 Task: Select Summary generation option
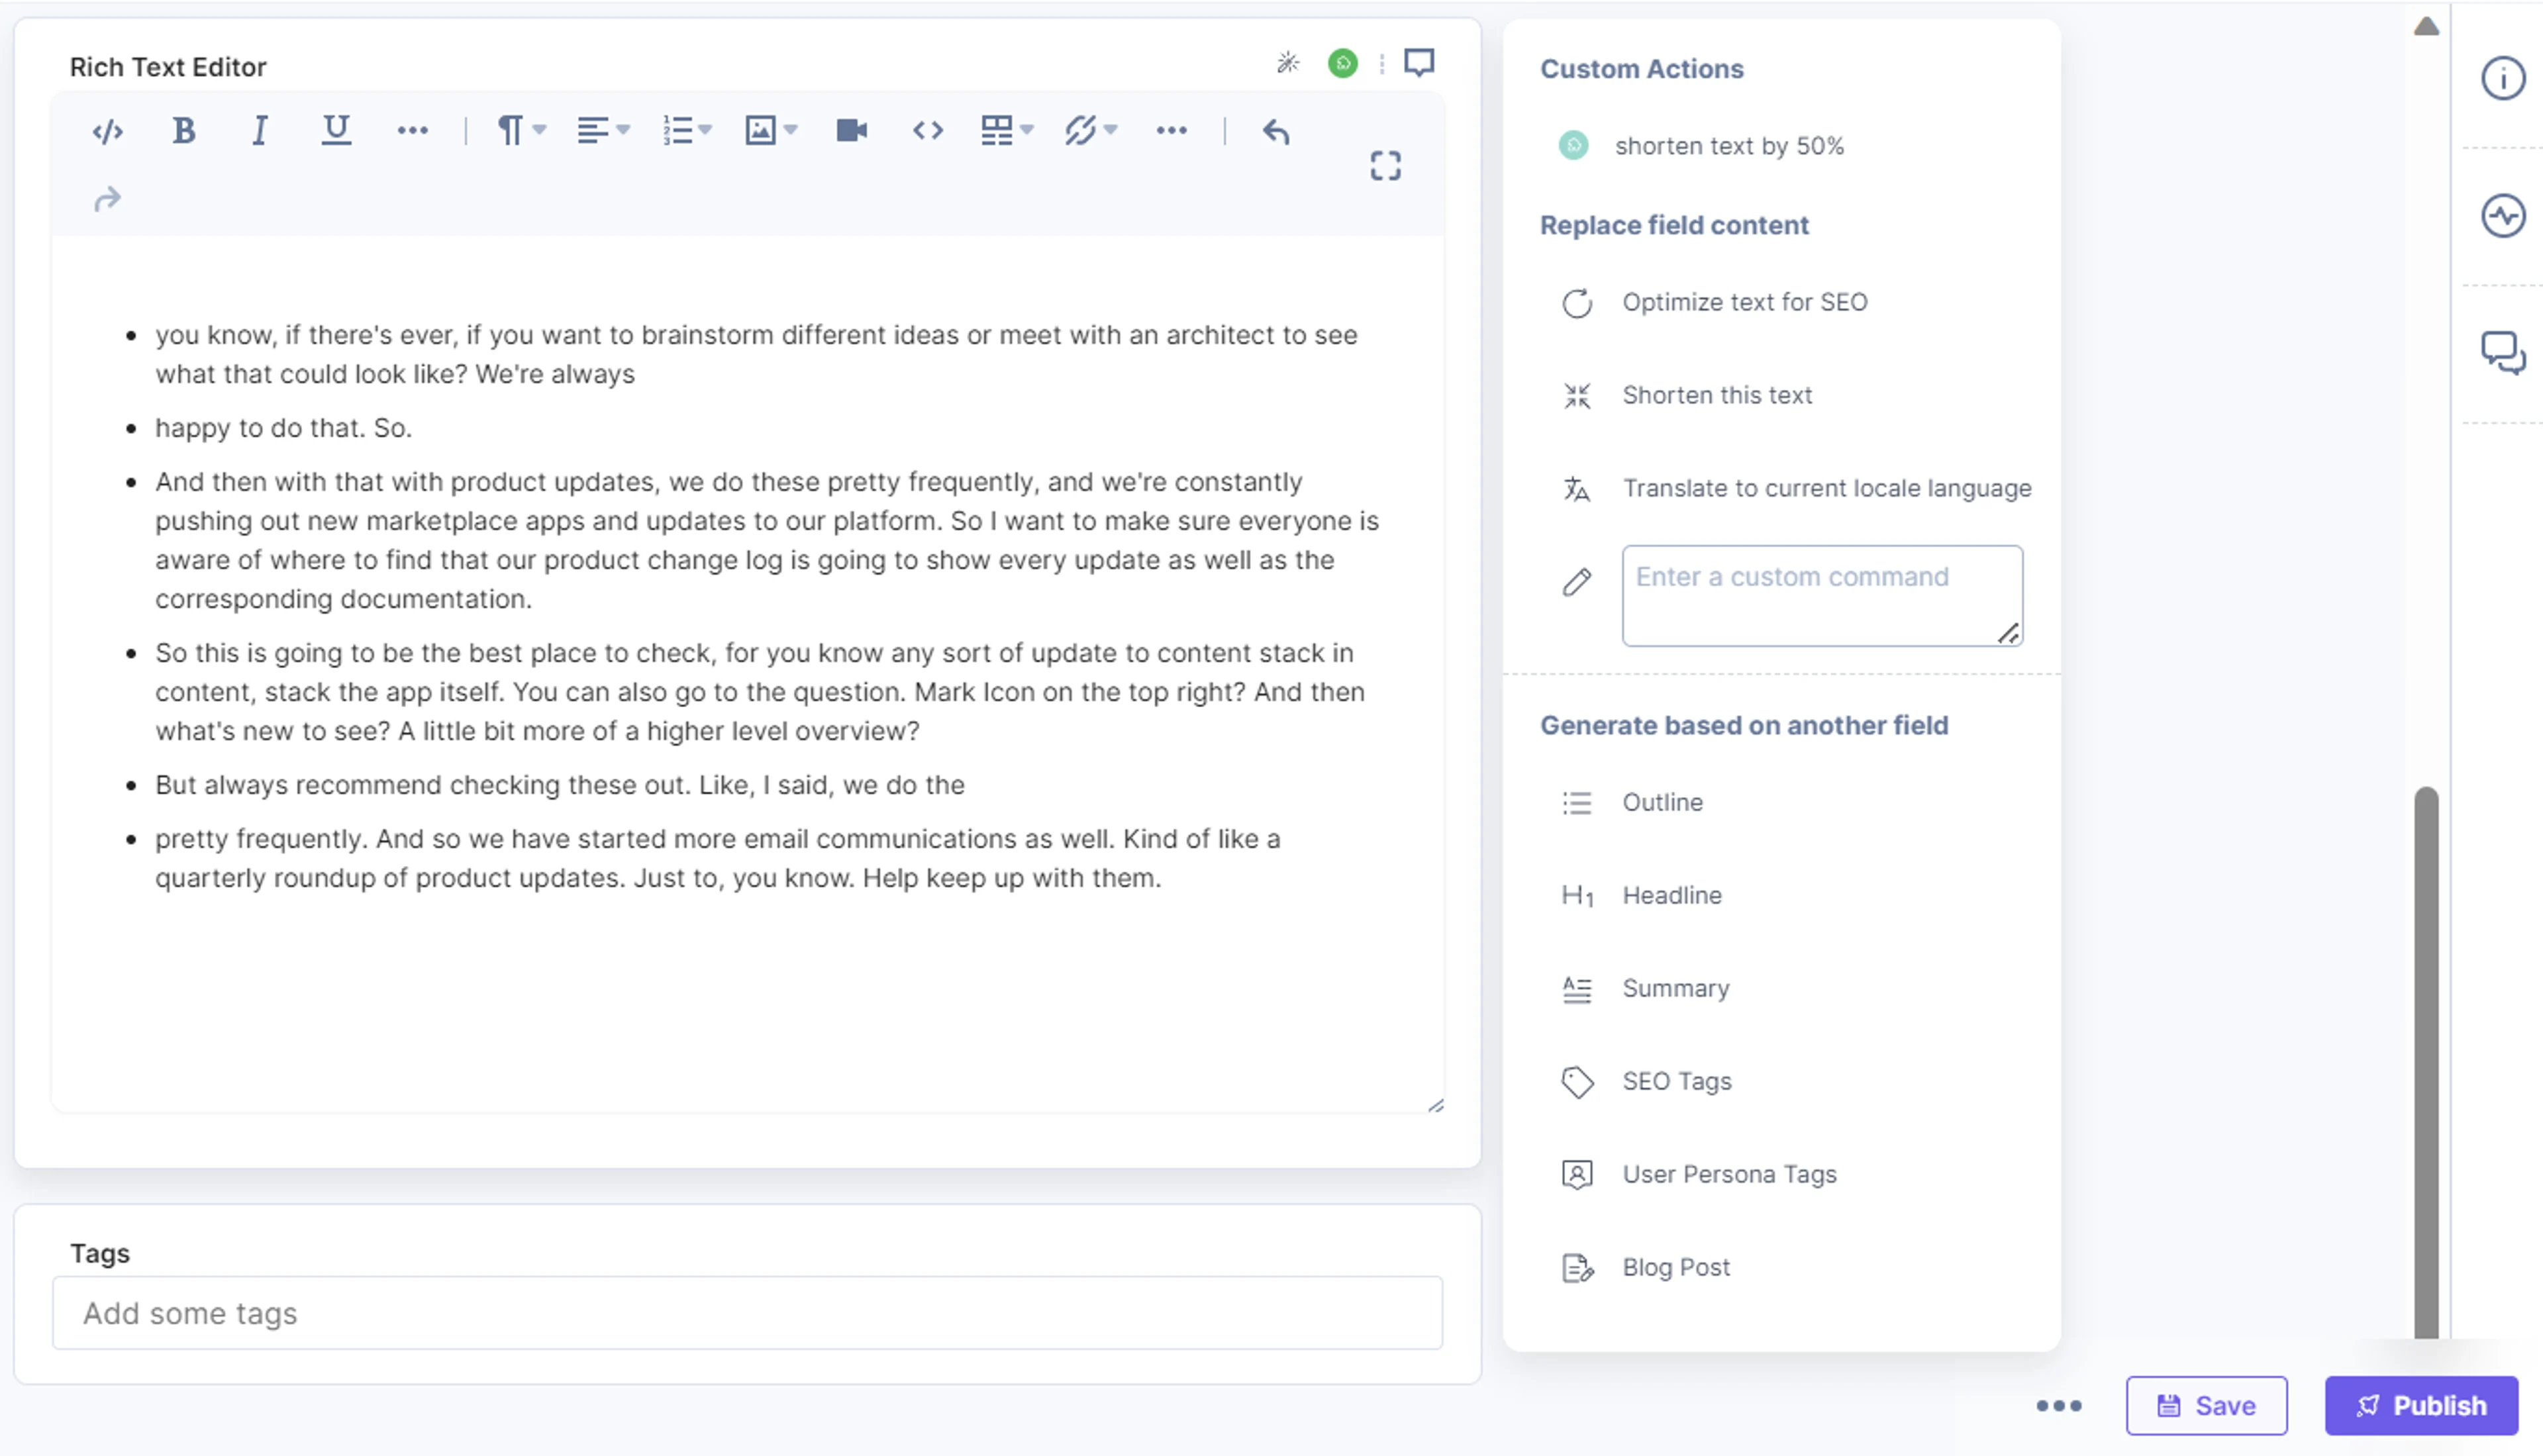pos(1675,988)
